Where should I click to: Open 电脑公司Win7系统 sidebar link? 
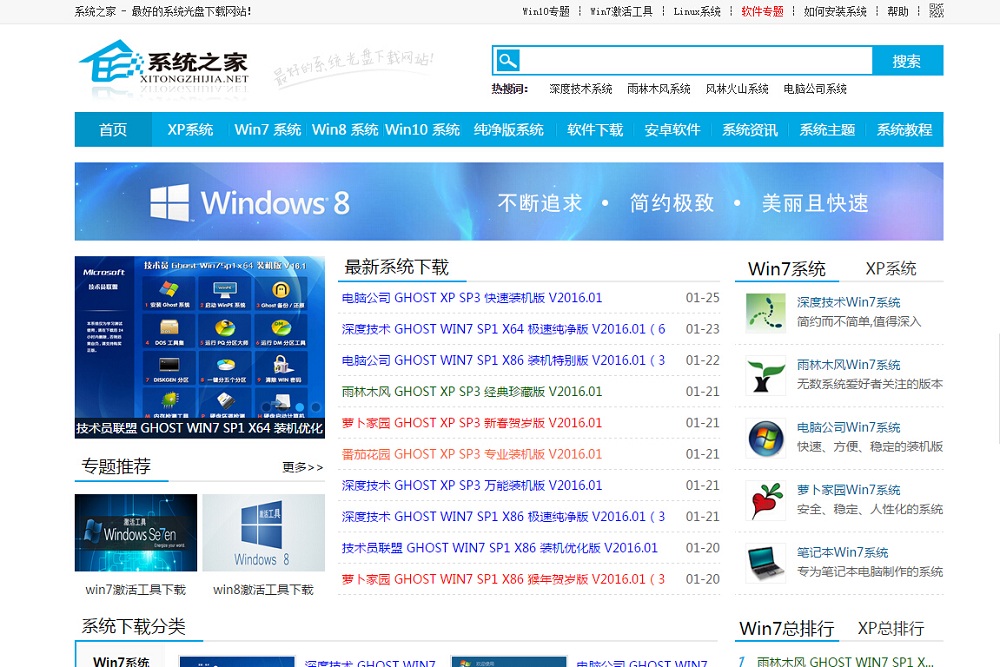pyautogui.click(x=848, y=427)
